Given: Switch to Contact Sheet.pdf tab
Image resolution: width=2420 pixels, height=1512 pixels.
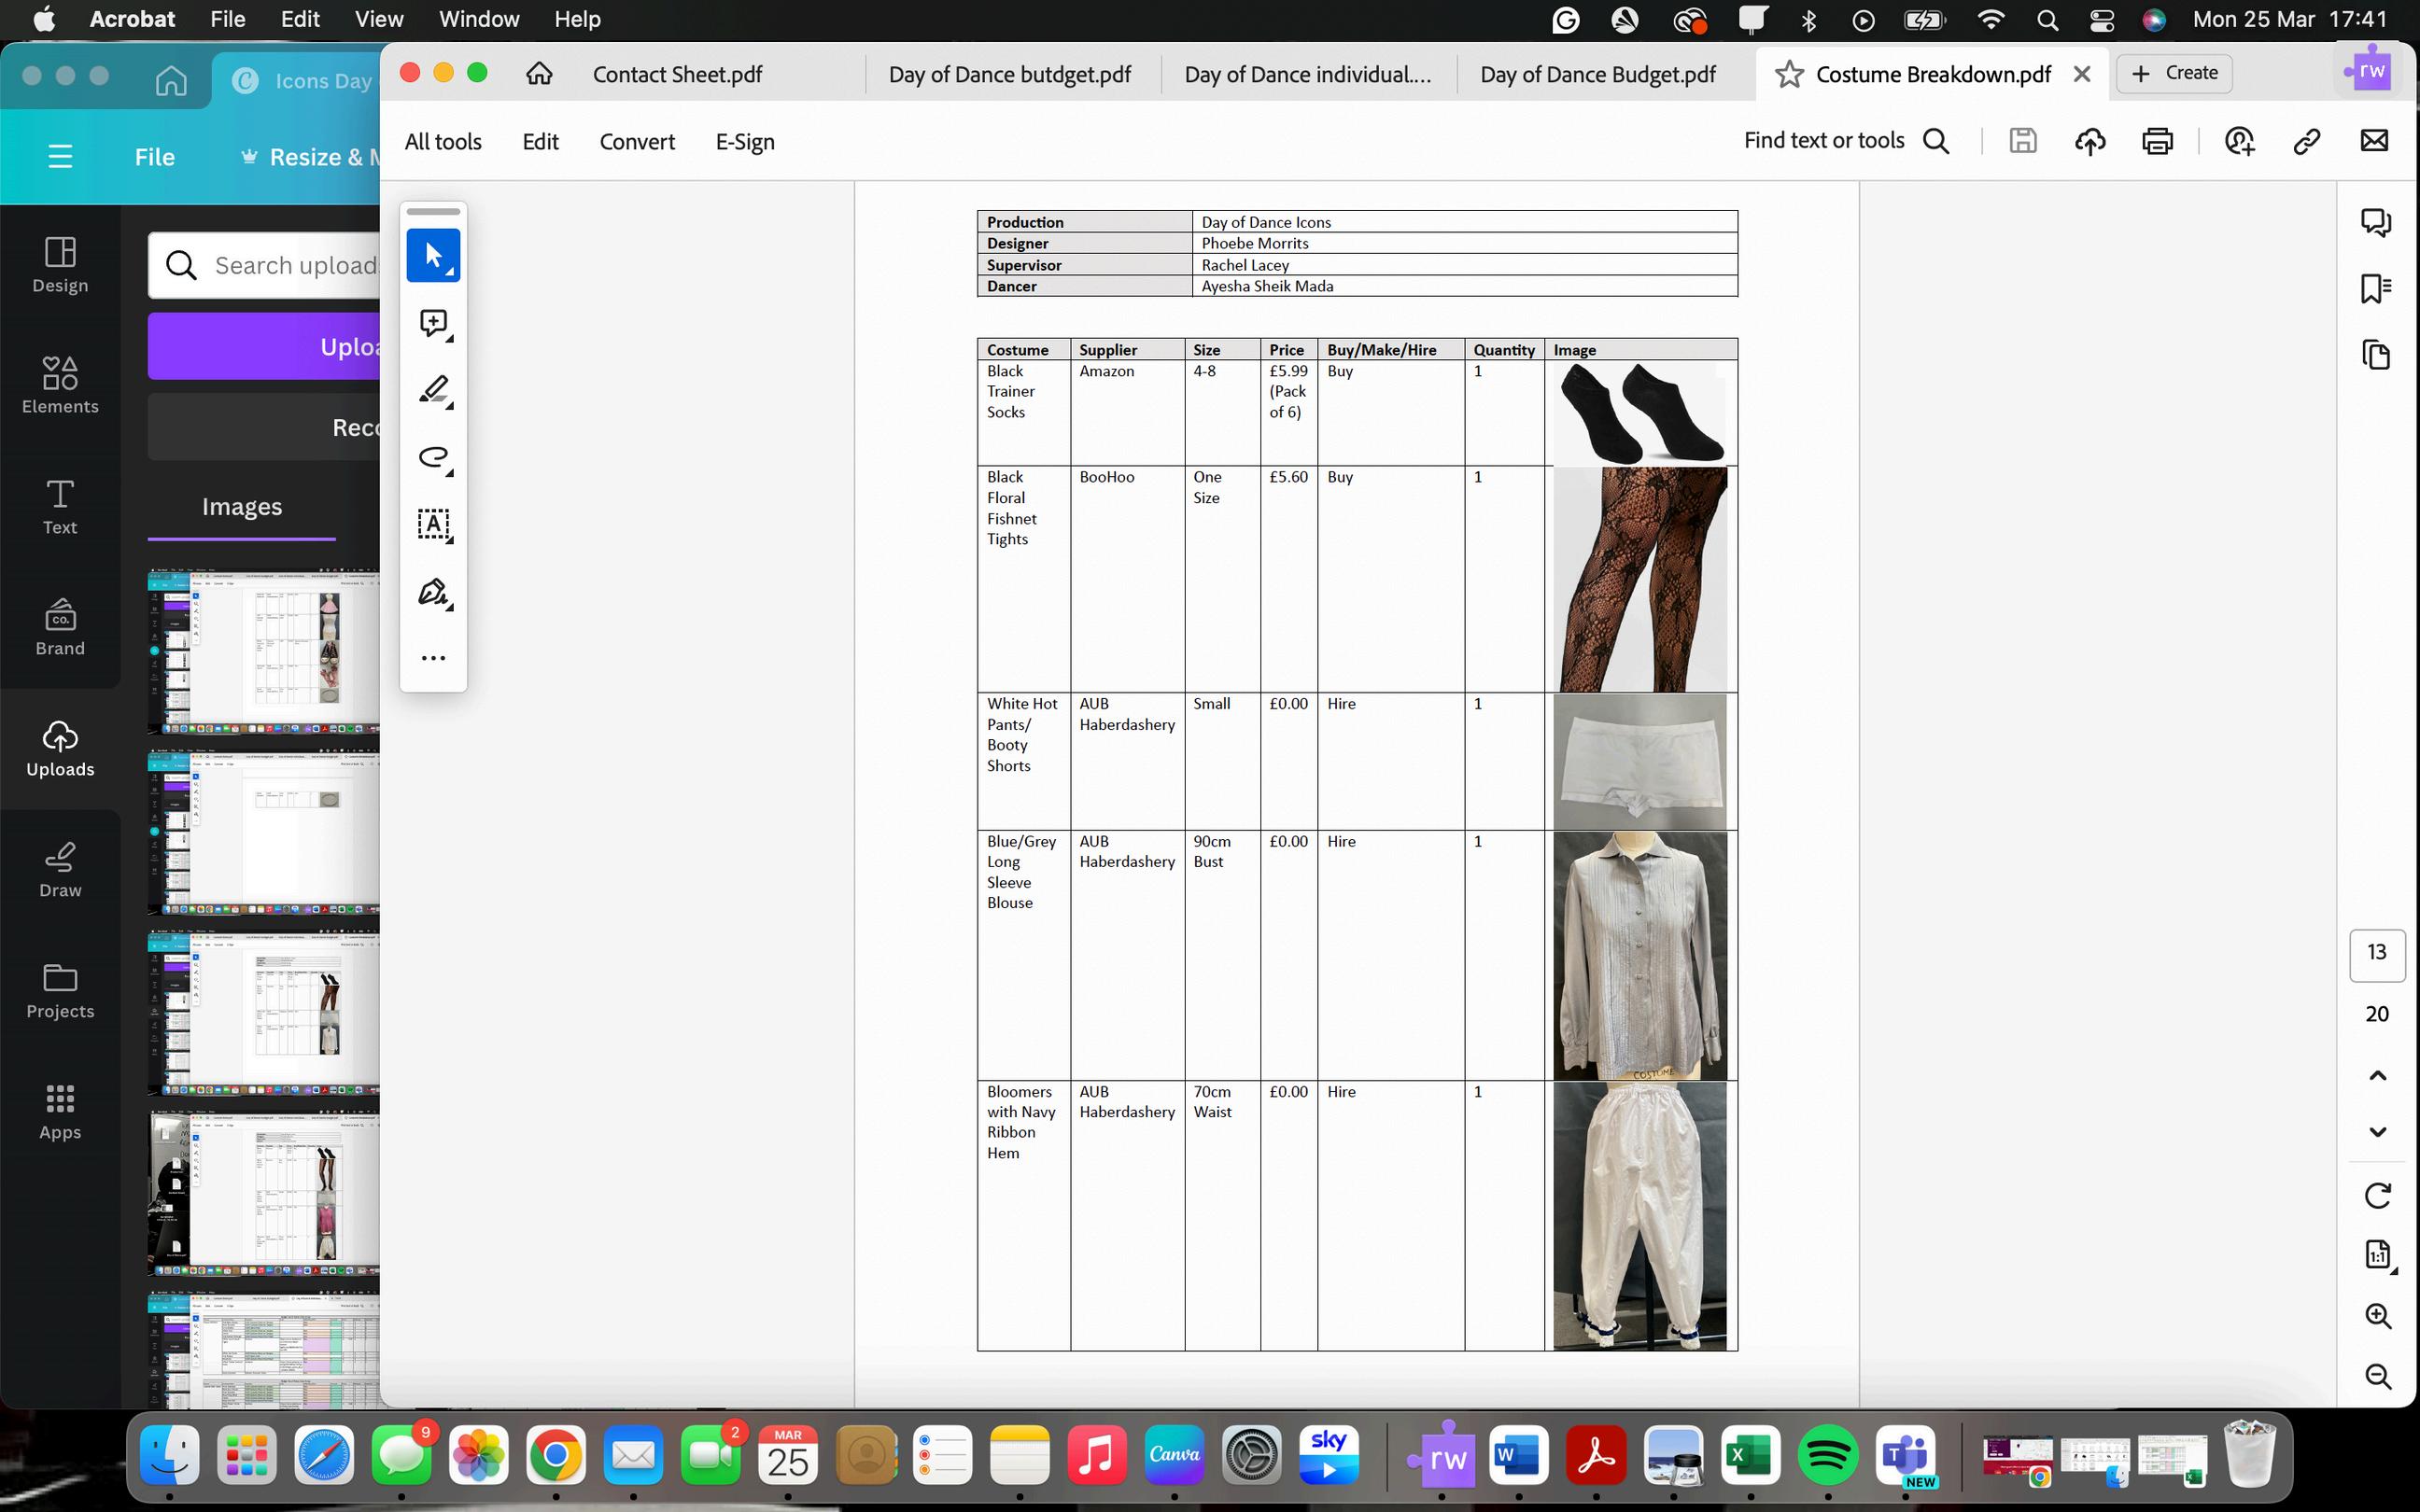Looking at the screenshot, I should coord(677,74).
